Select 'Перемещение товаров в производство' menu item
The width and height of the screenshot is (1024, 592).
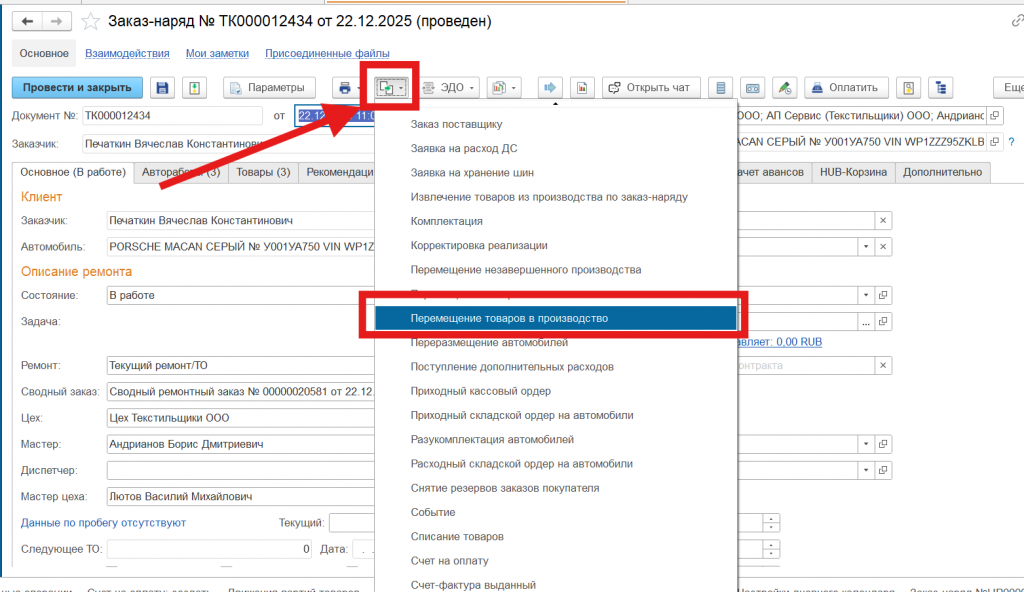(x=509, y=318)
